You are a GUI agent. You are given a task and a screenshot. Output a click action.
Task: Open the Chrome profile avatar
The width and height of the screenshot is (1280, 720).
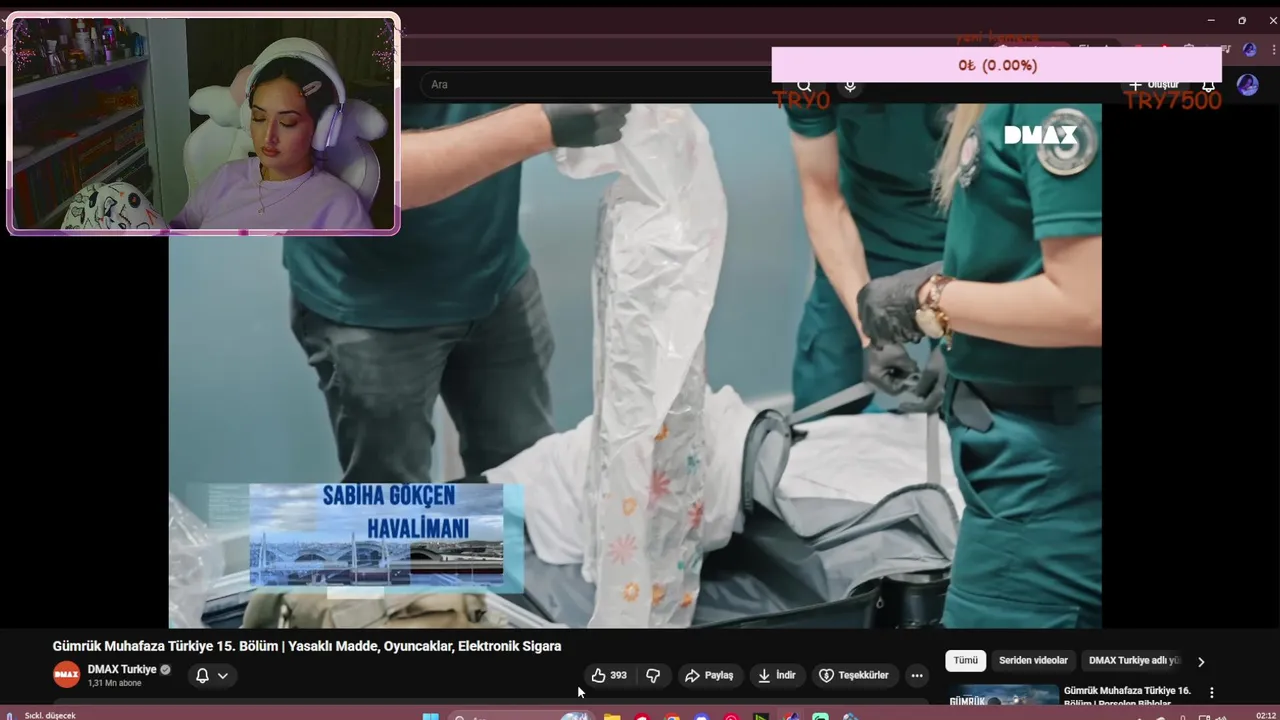(x=1249, y=49)
